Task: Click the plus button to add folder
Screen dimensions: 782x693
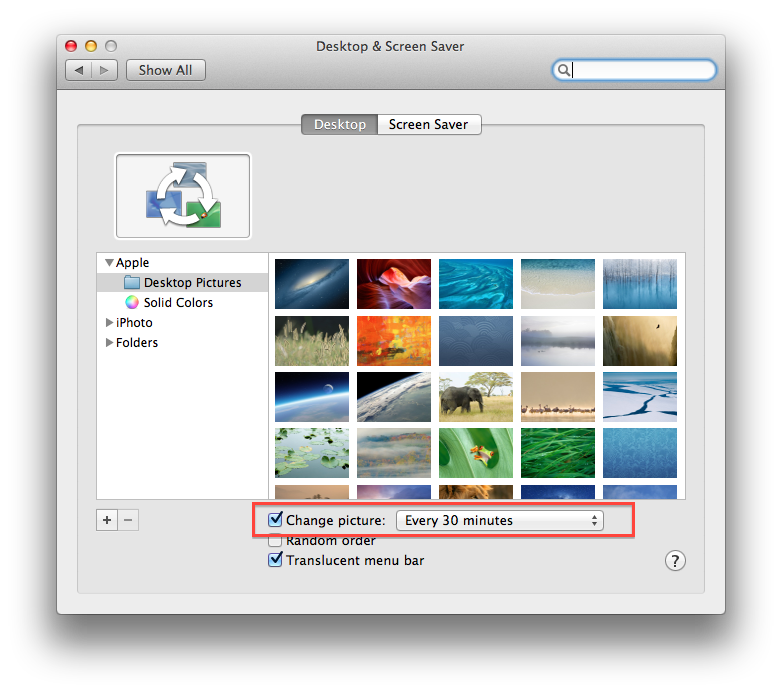Action: point(107,520)
